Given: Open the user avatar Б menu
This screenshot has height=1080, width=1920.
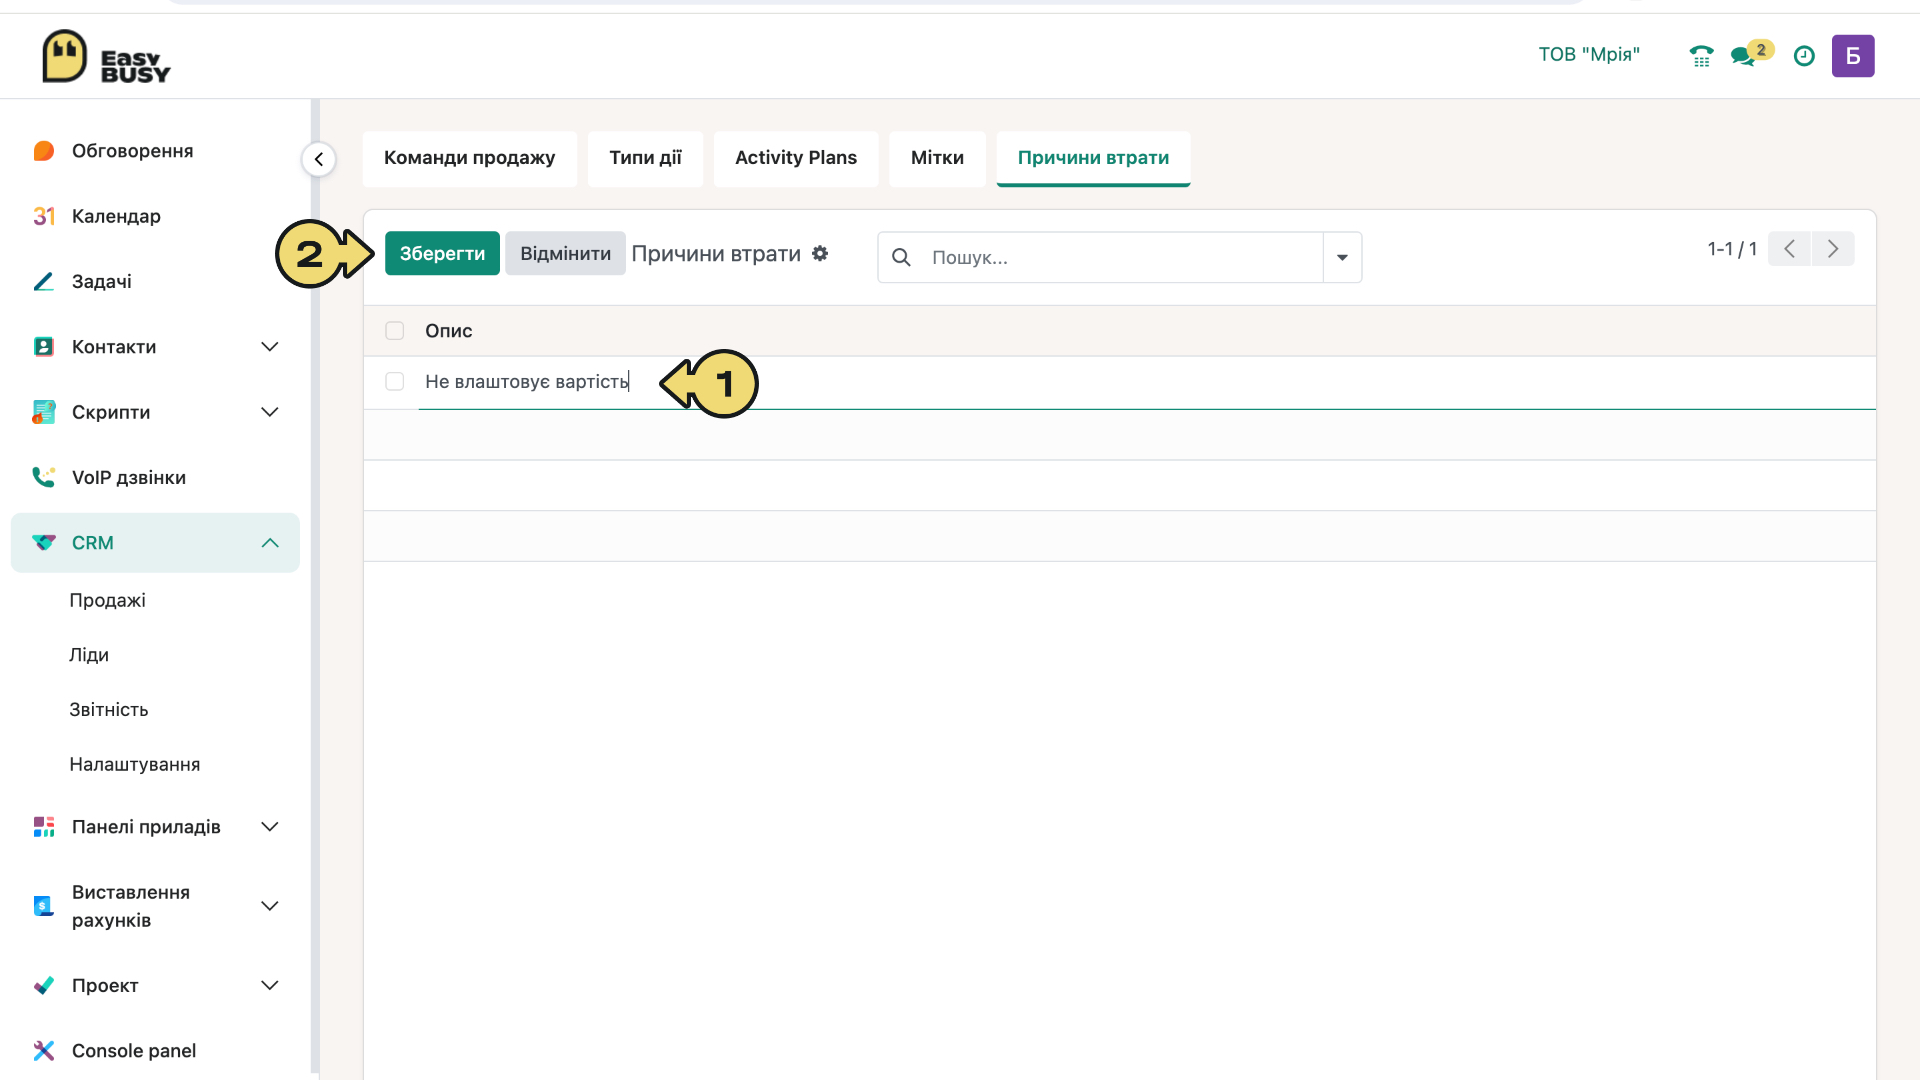Looking at the screenshot, I should (x=1853, y=56).
